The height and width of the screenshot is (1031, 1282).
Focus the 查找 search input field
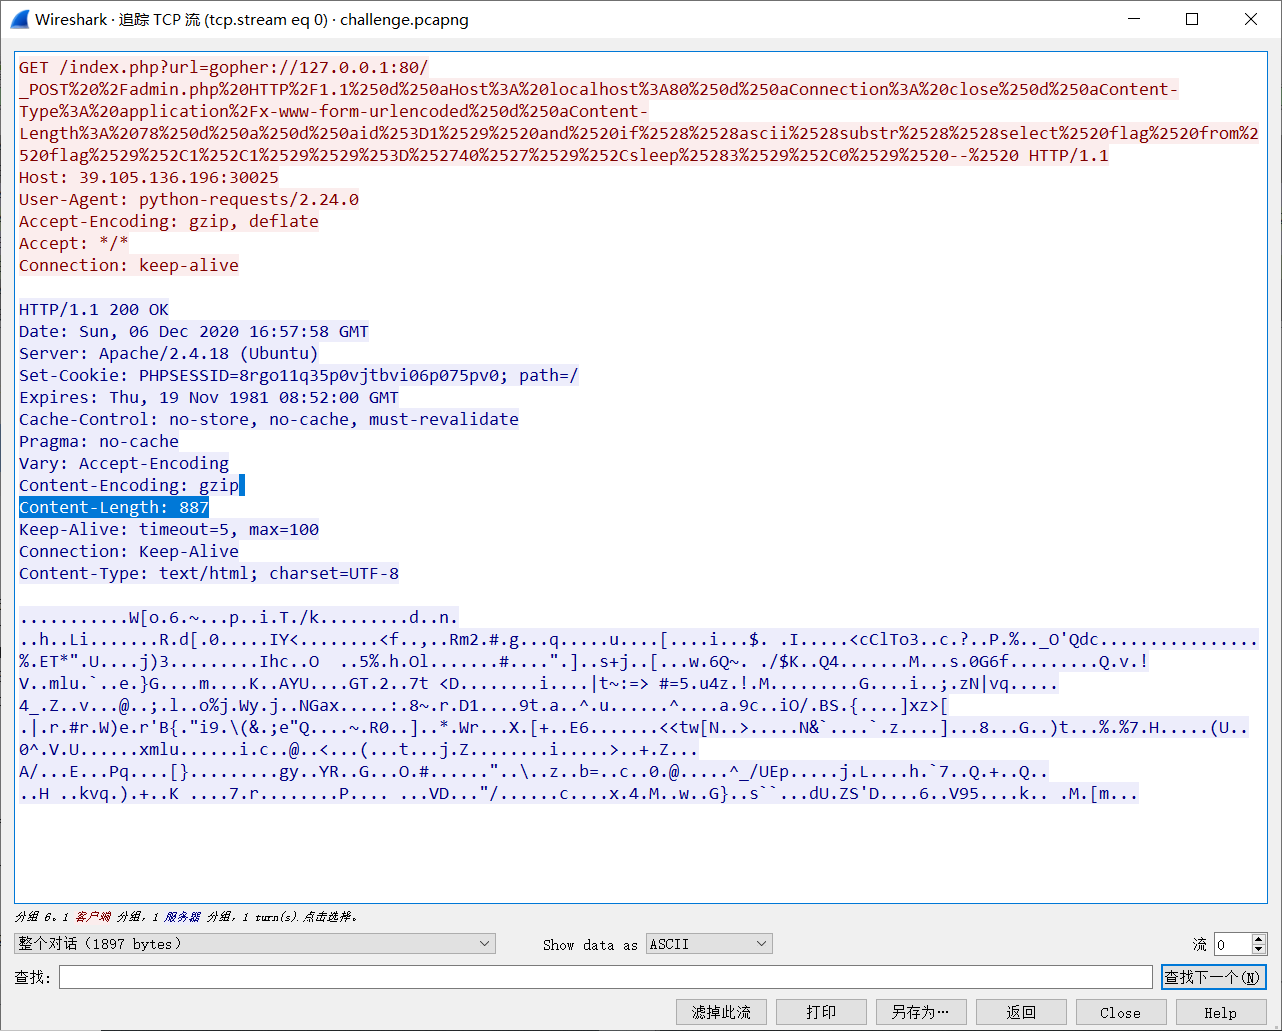click(x=605, y=977)
